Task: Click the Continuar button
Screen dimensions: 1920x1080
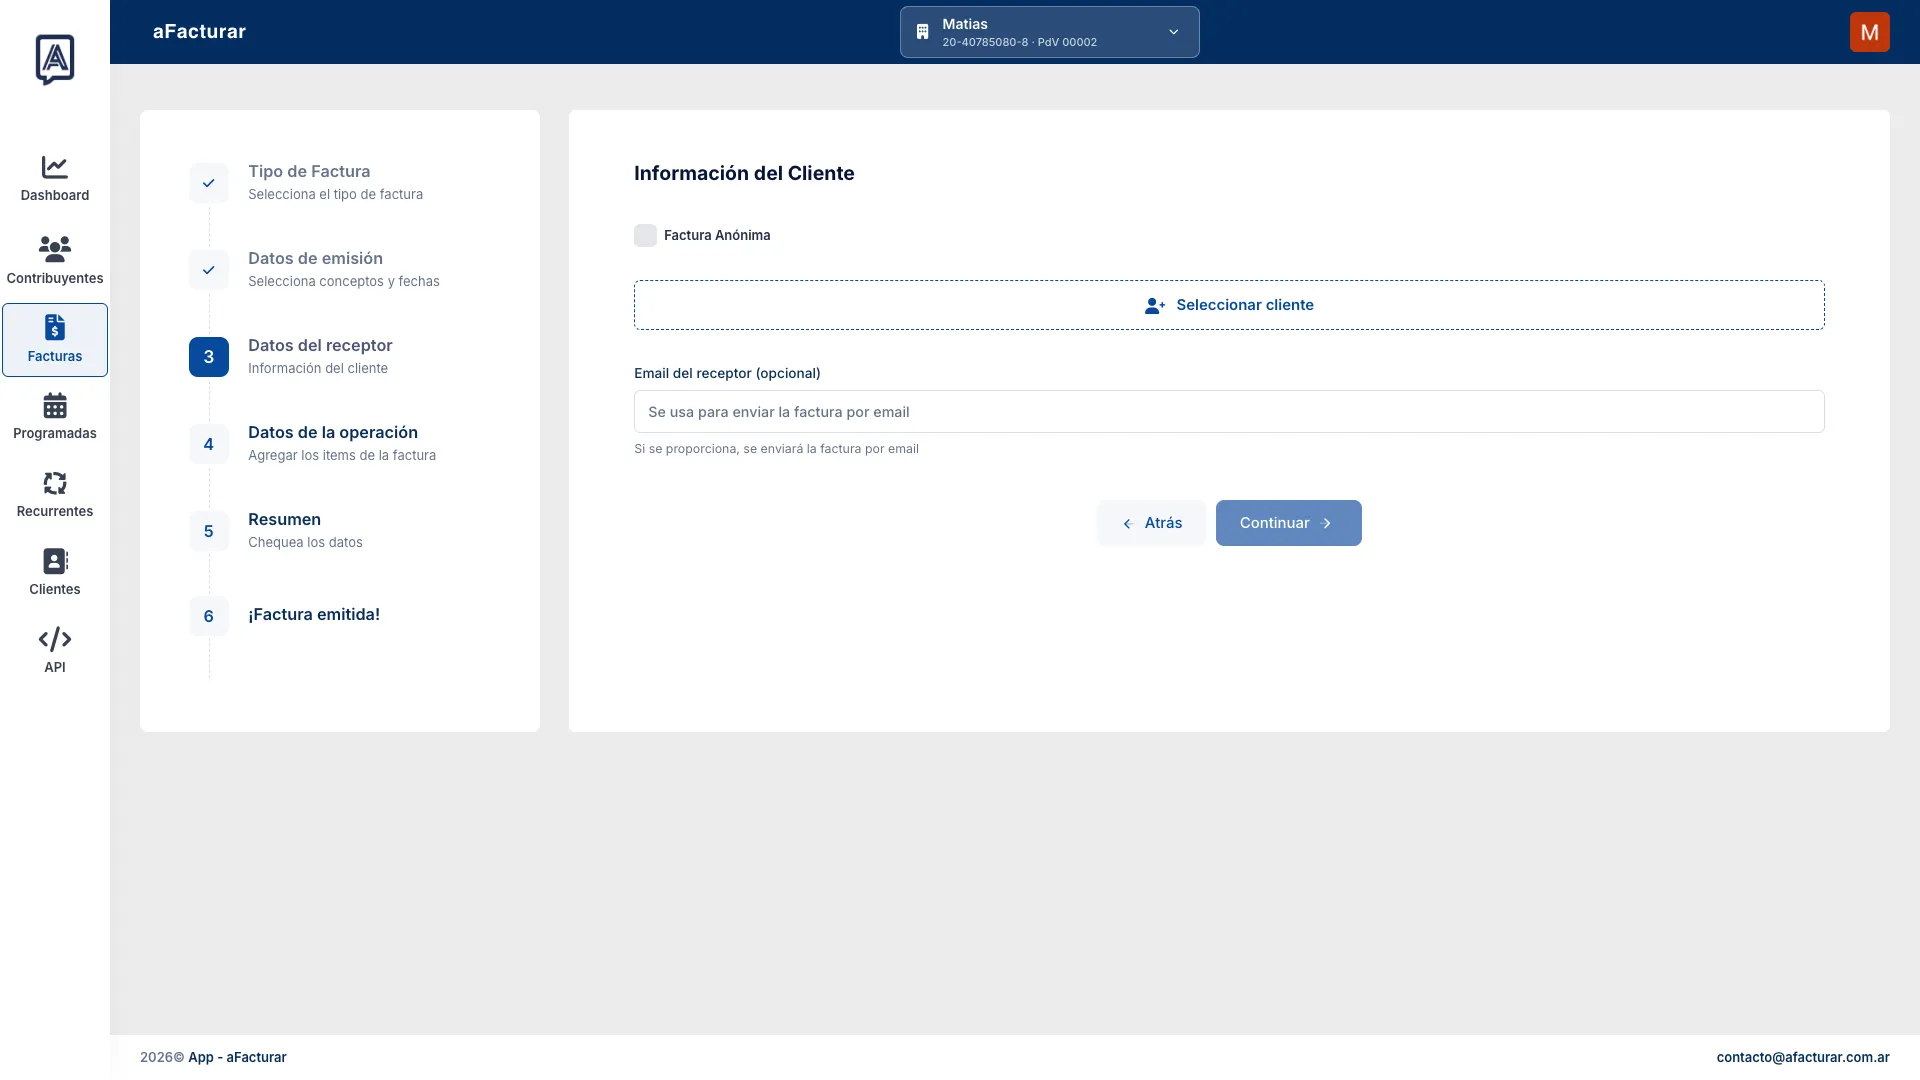Action: coord(1288,523)
